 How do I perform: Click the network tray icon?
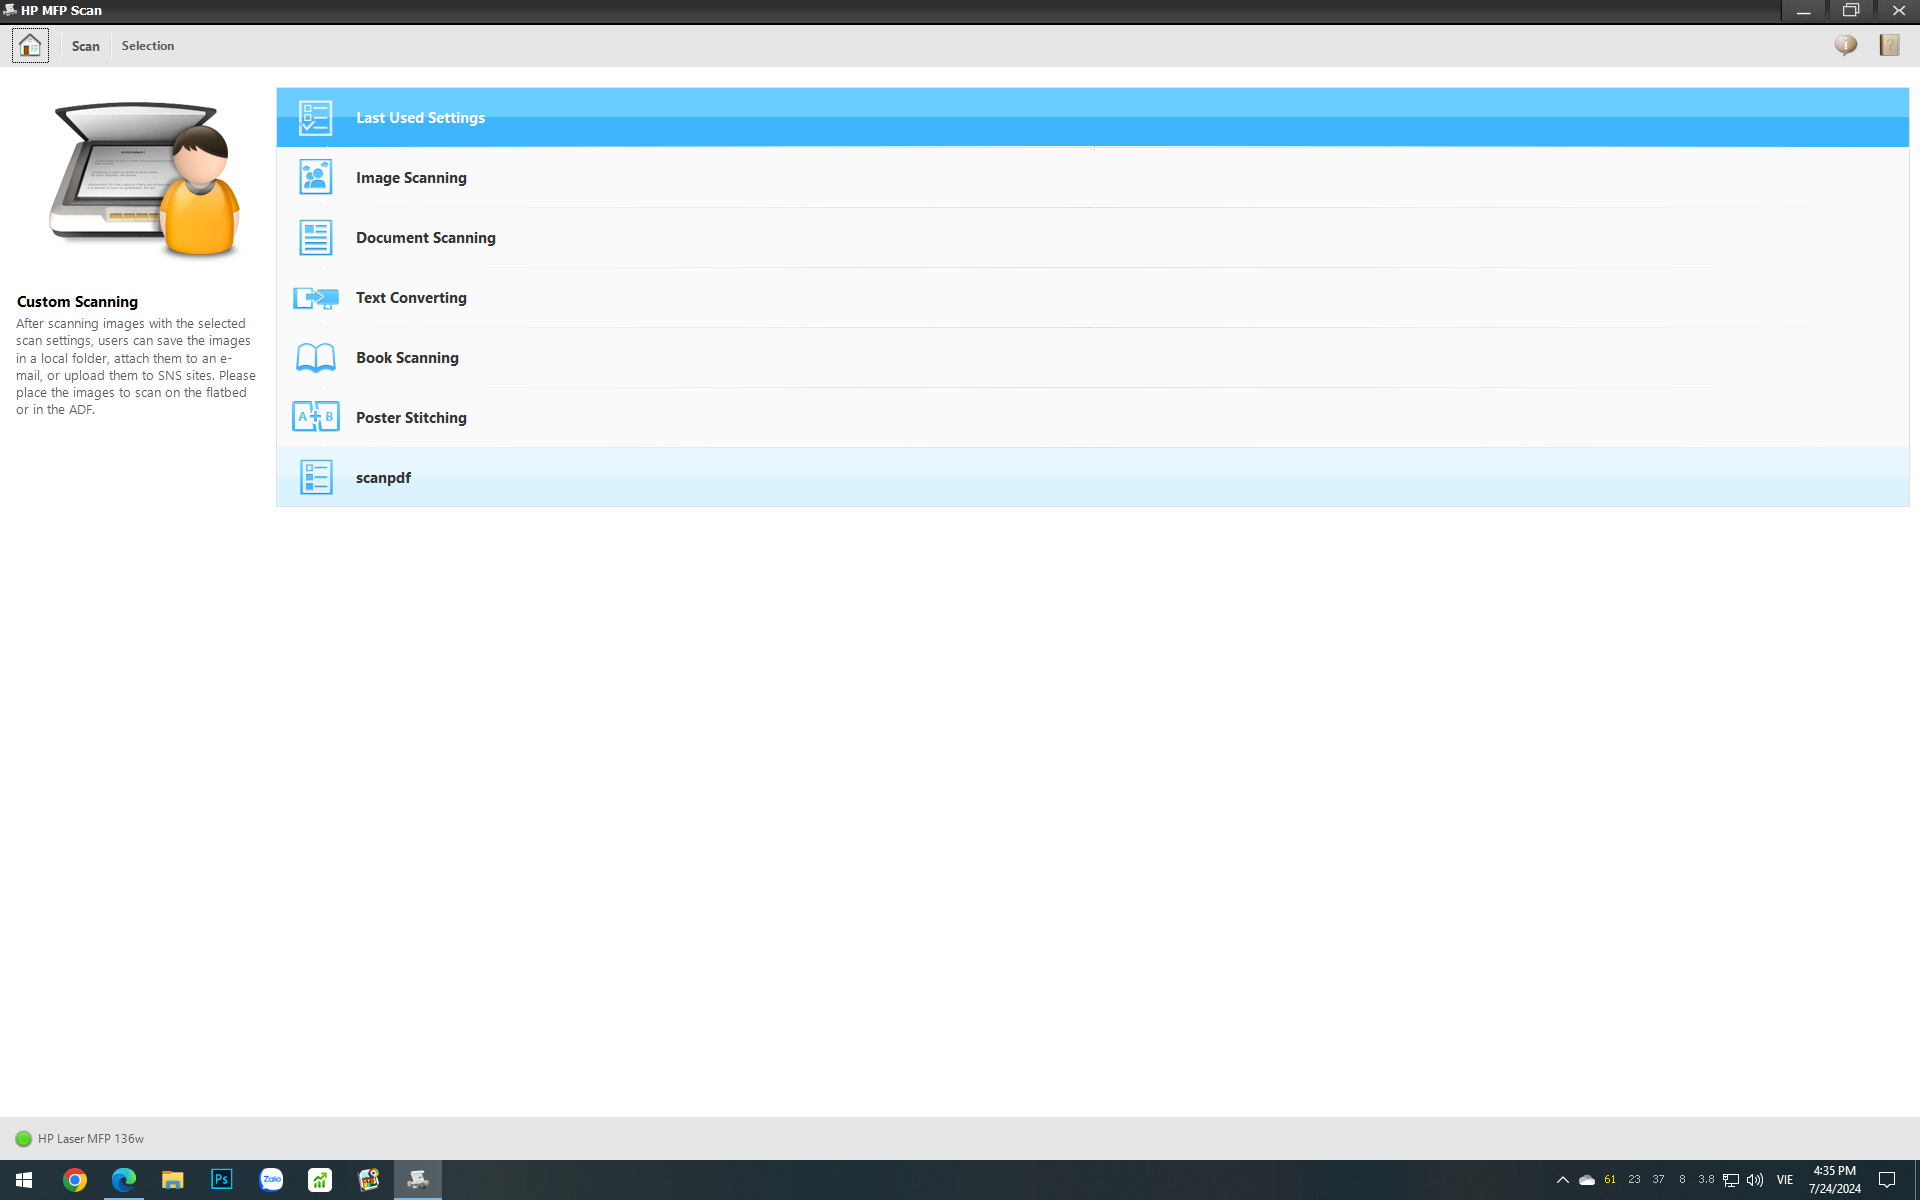[x=1731, y=1180]
